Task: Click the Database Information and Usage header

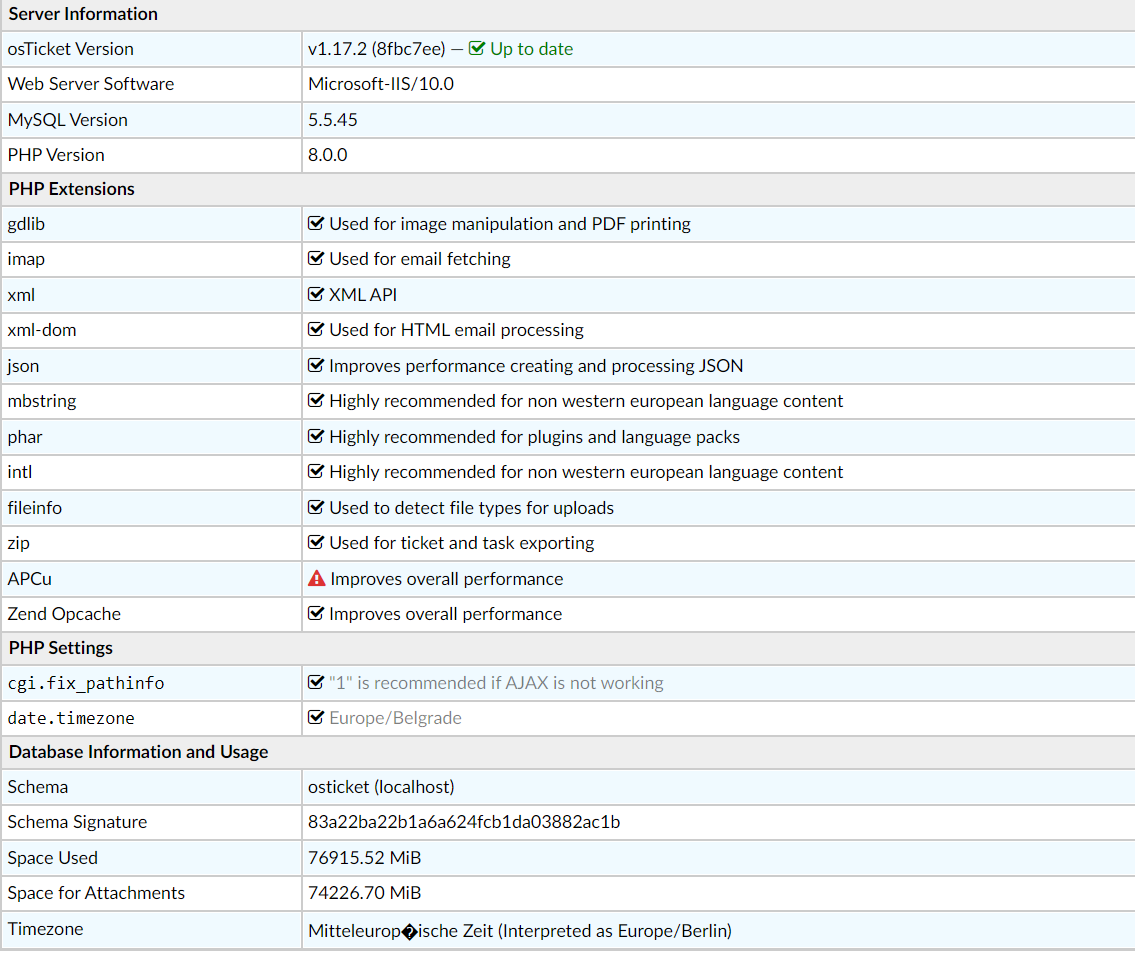Action: pyautogui.click(x=138, y=752)
